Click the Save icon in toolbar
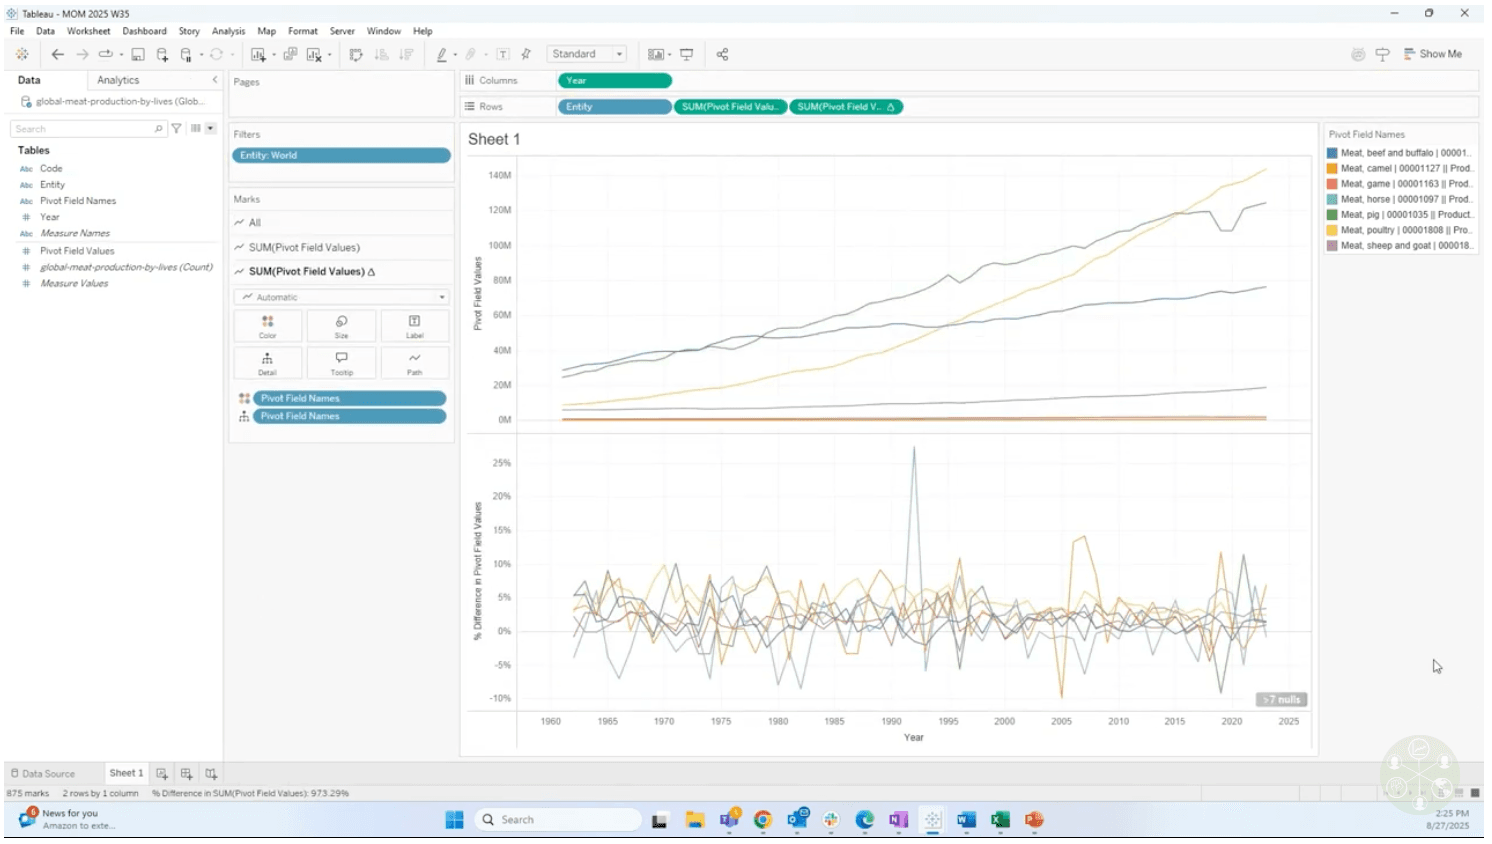This screenshot has height=844, width=1492. pyautogui.click(x=138, y=55)
